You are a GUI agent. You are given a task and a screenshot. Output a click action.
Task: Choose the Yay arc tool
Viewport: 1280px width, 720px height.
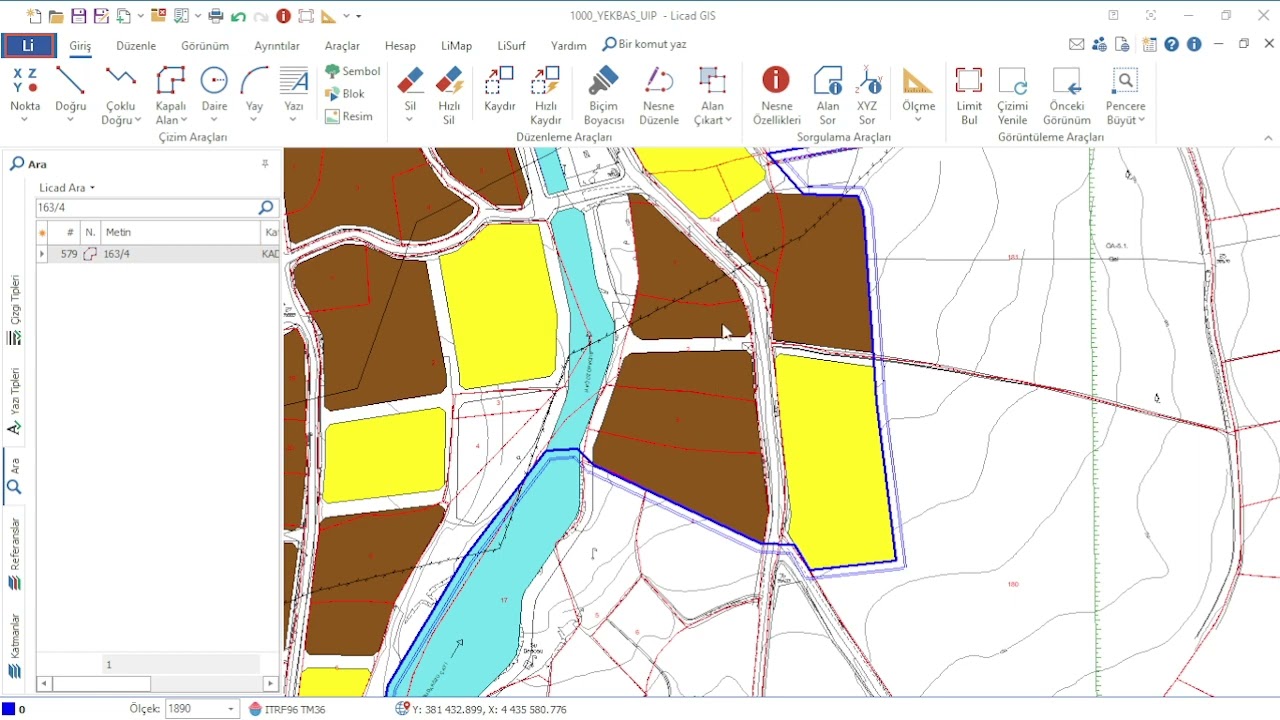click(254, 90)
